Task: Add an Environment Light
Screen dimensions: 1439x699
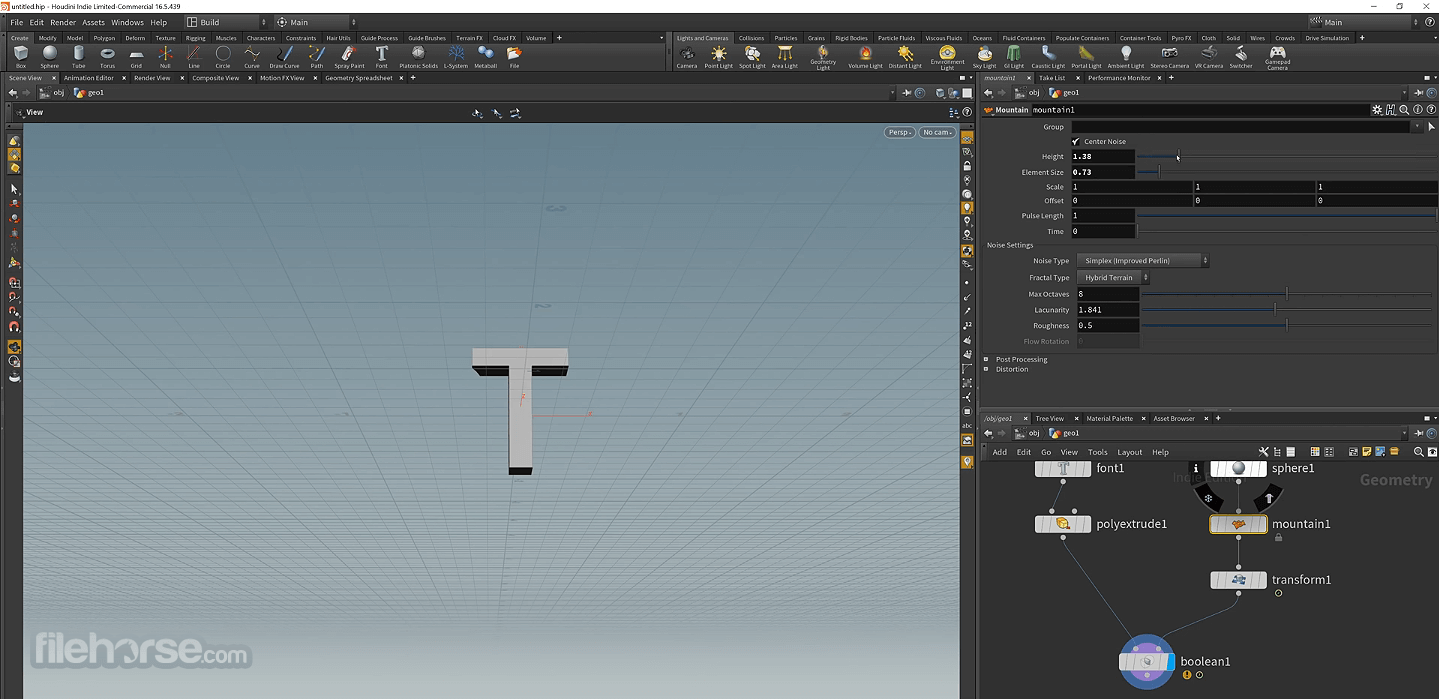Action: pyautogui.click(x=947, y=58)
